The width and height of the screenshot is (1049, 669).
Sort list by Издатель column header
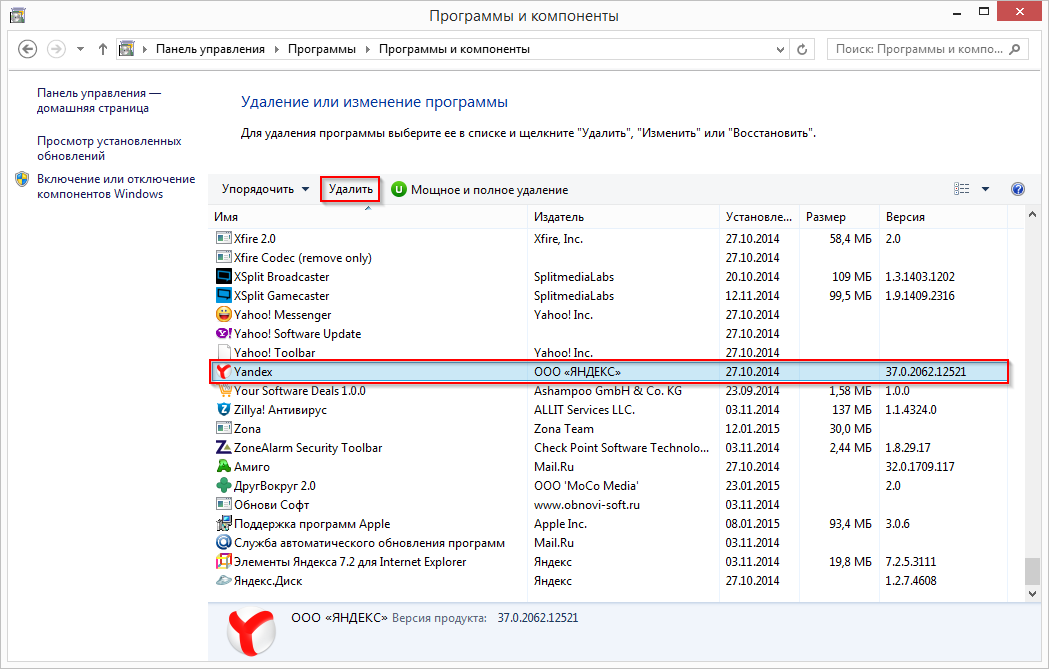tap(559, 217)
